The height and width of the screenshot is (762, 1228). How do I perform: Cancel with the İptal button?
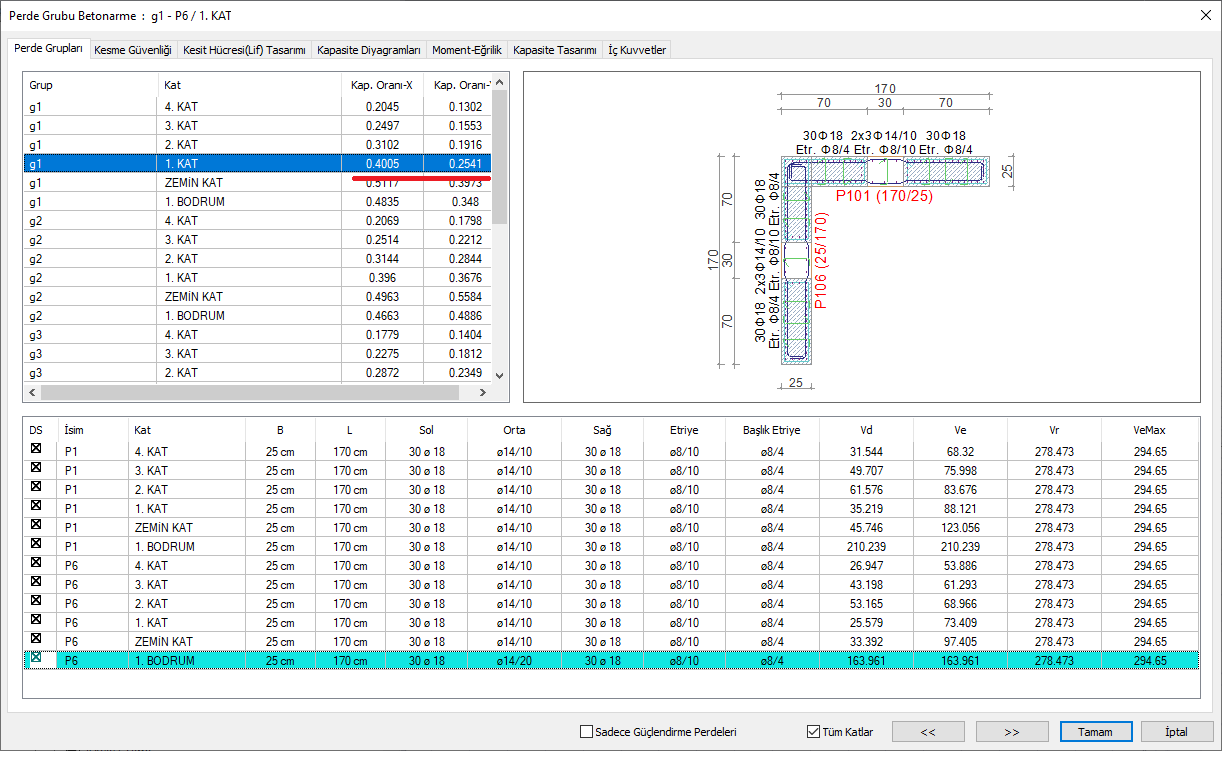[x=1177, y=732]
